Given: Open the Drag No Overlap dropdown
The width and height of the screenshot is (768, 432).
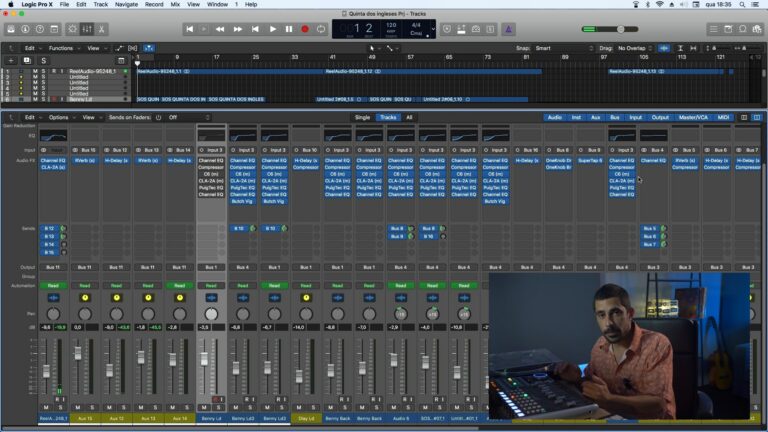Looking at the screenshot, I should point(635,48).
